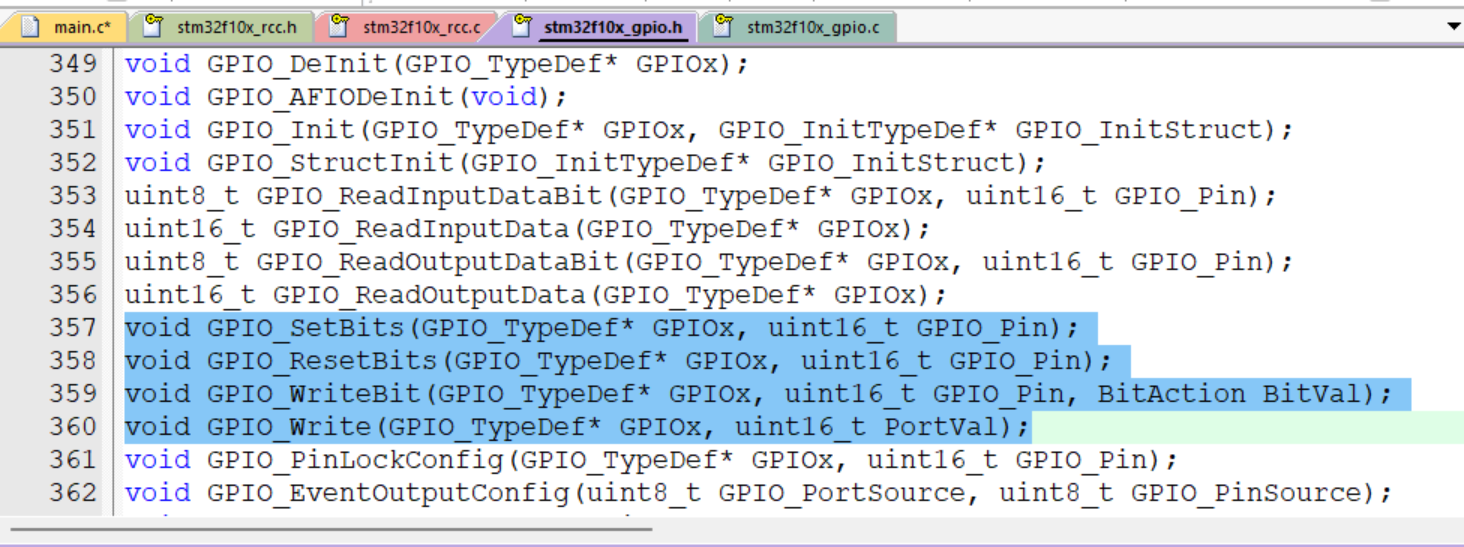Screen dimensions: 1464x547
Task: Click the BitAction keyword on line 359
Action: pos(1171,394)
